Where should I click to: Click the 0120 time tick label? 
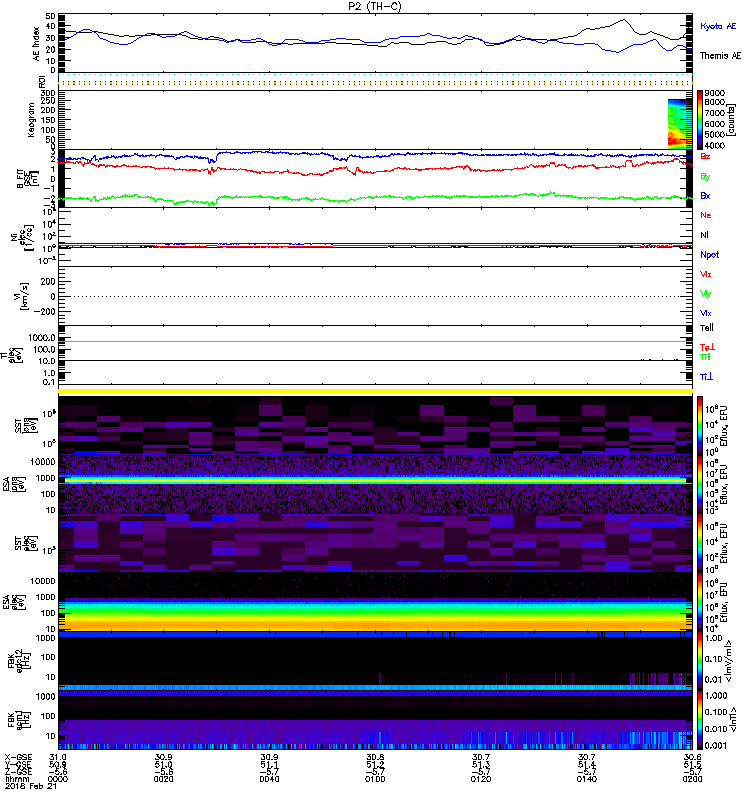click(481, 779)
